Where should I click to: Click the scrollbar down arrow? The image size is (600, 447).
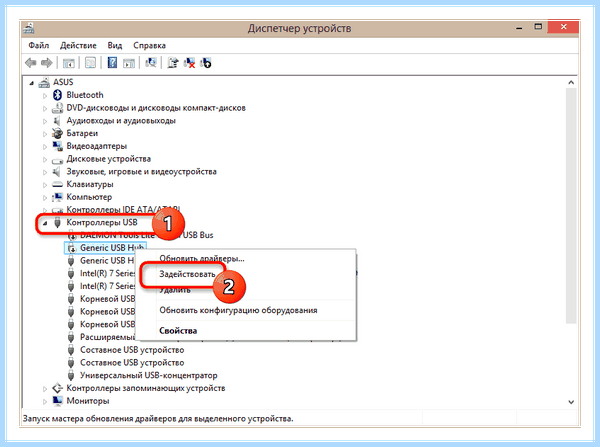[x=571, y=402]
